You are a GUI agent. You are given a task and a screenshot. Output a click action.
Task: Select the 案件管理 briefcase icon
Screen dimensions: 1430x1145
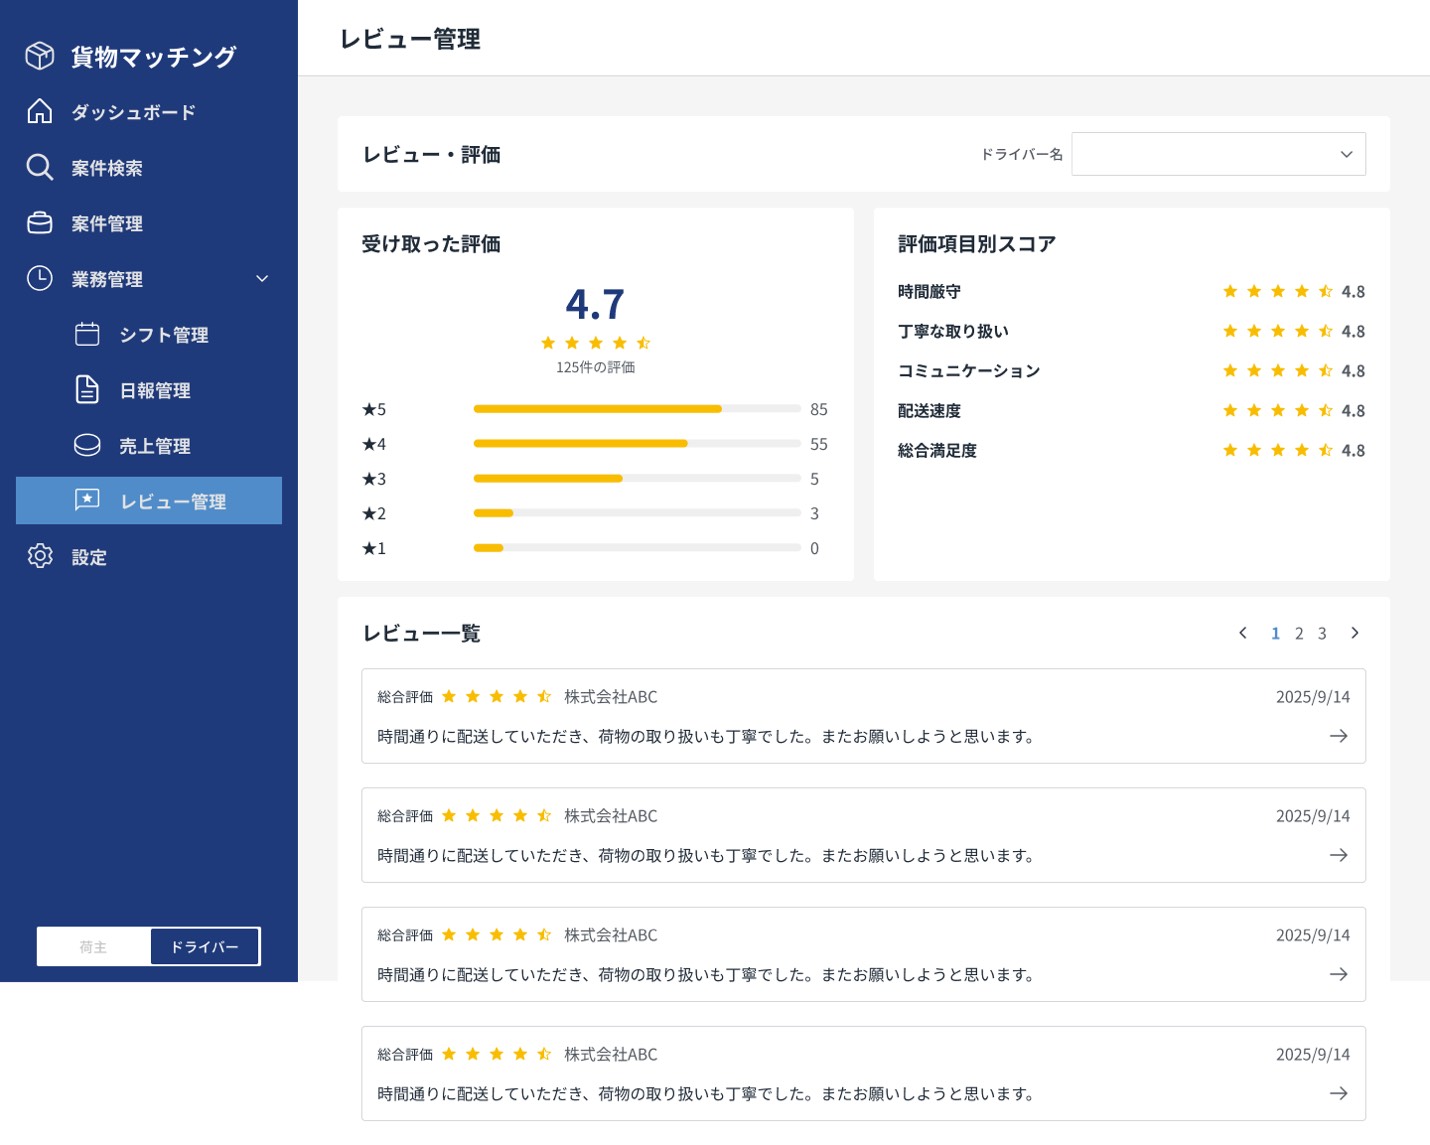coord(40,223)
